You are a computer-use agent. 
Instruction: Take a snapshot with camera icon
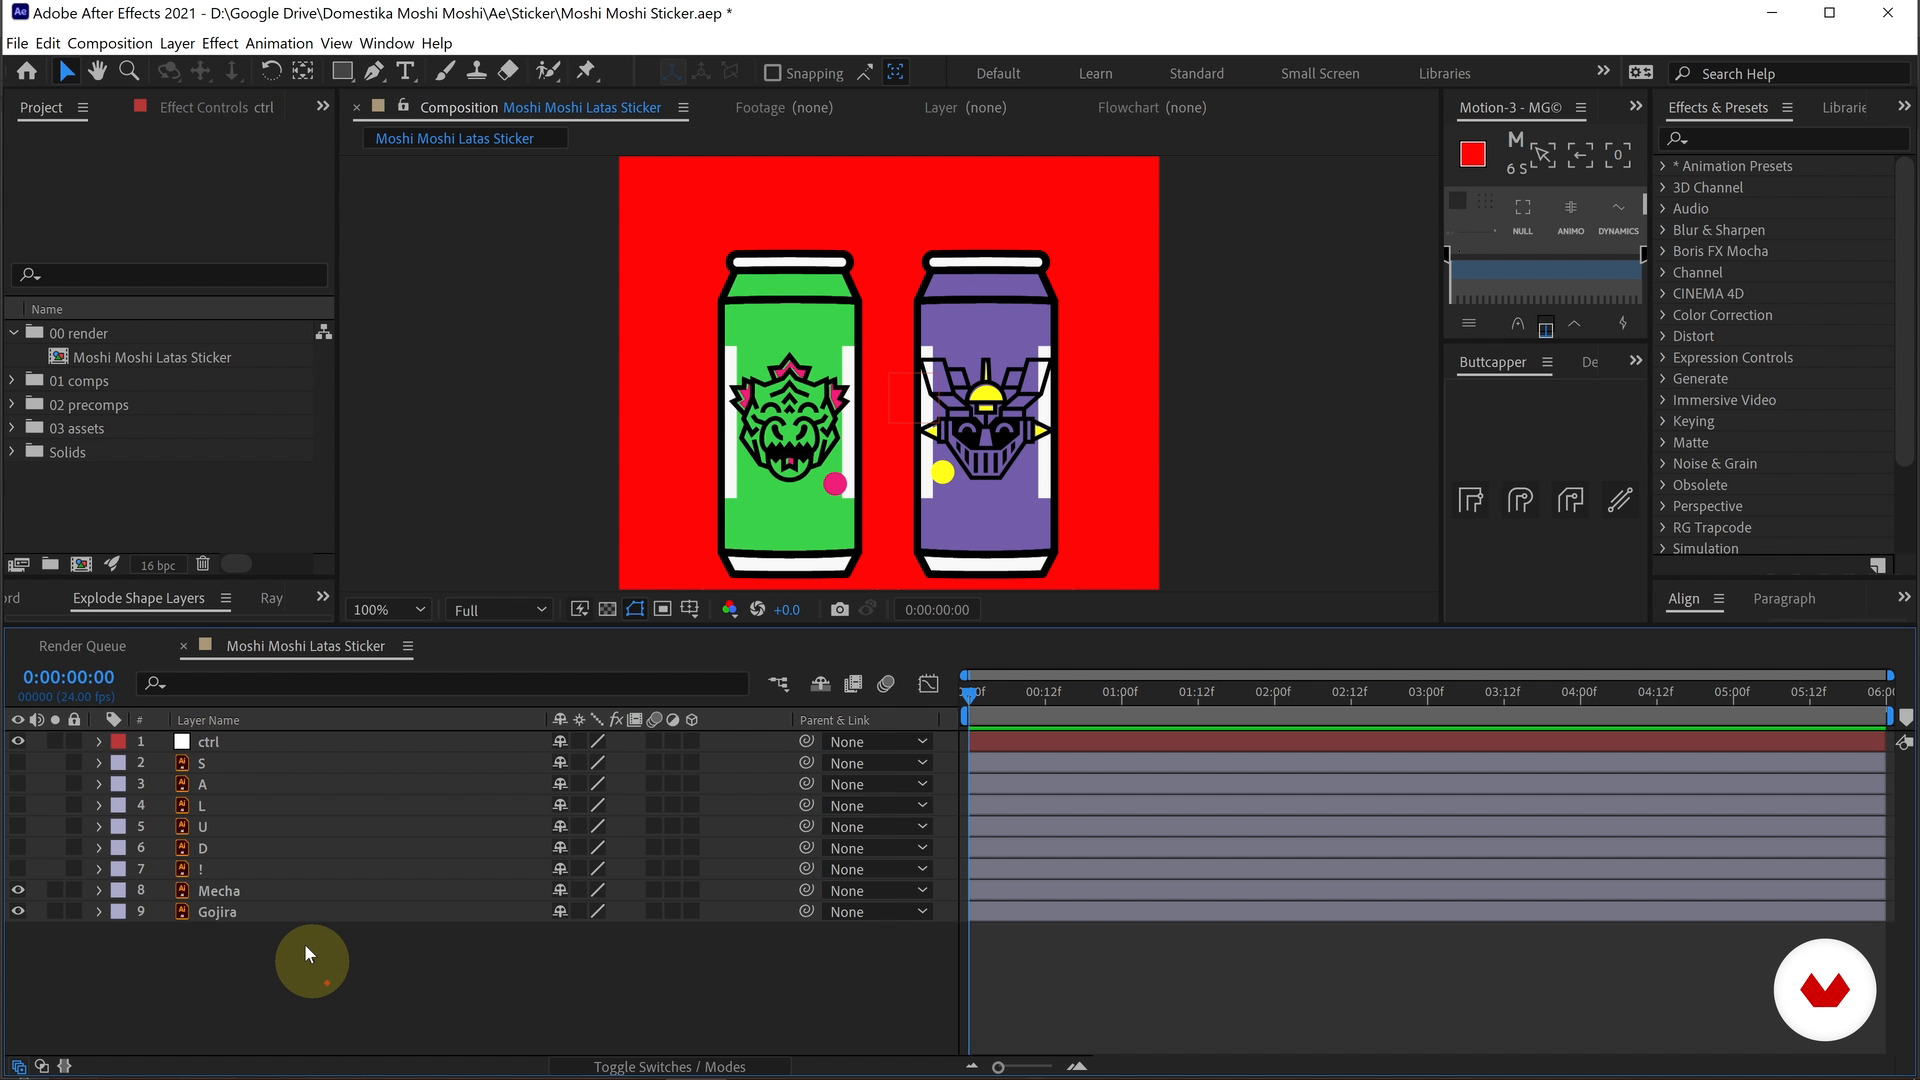click(x=839, y=609)
